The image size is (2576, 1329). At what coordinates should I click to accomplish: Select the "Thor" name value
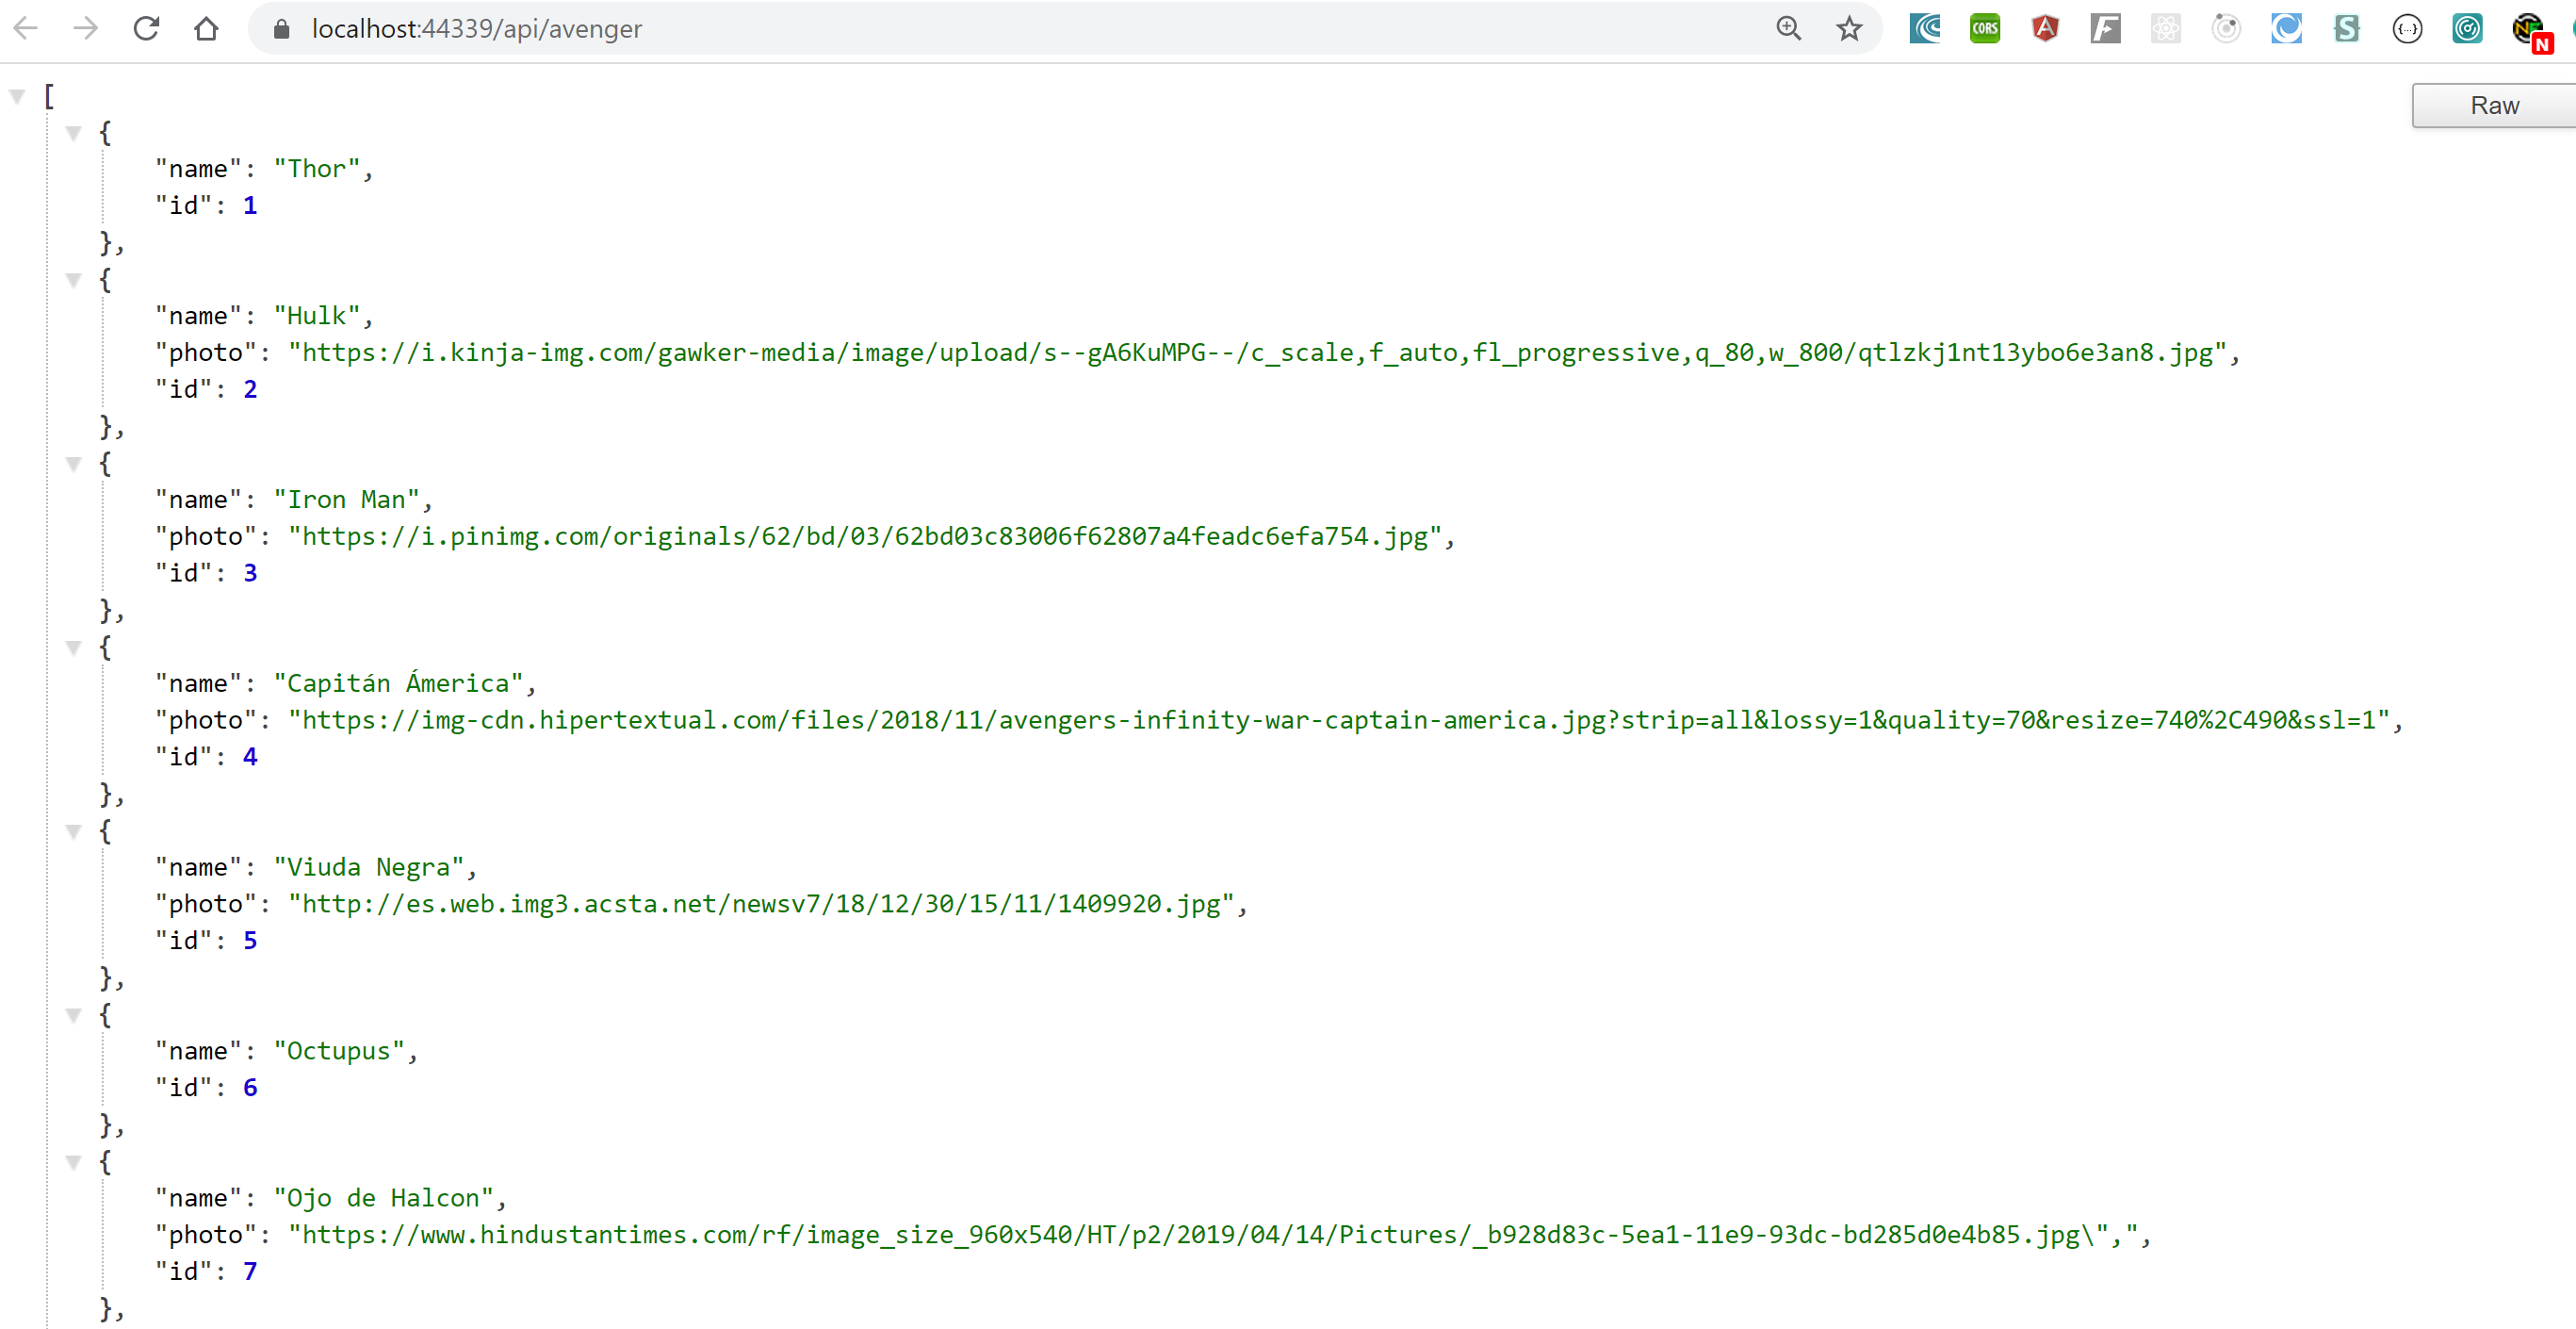(x=317, y=169)
